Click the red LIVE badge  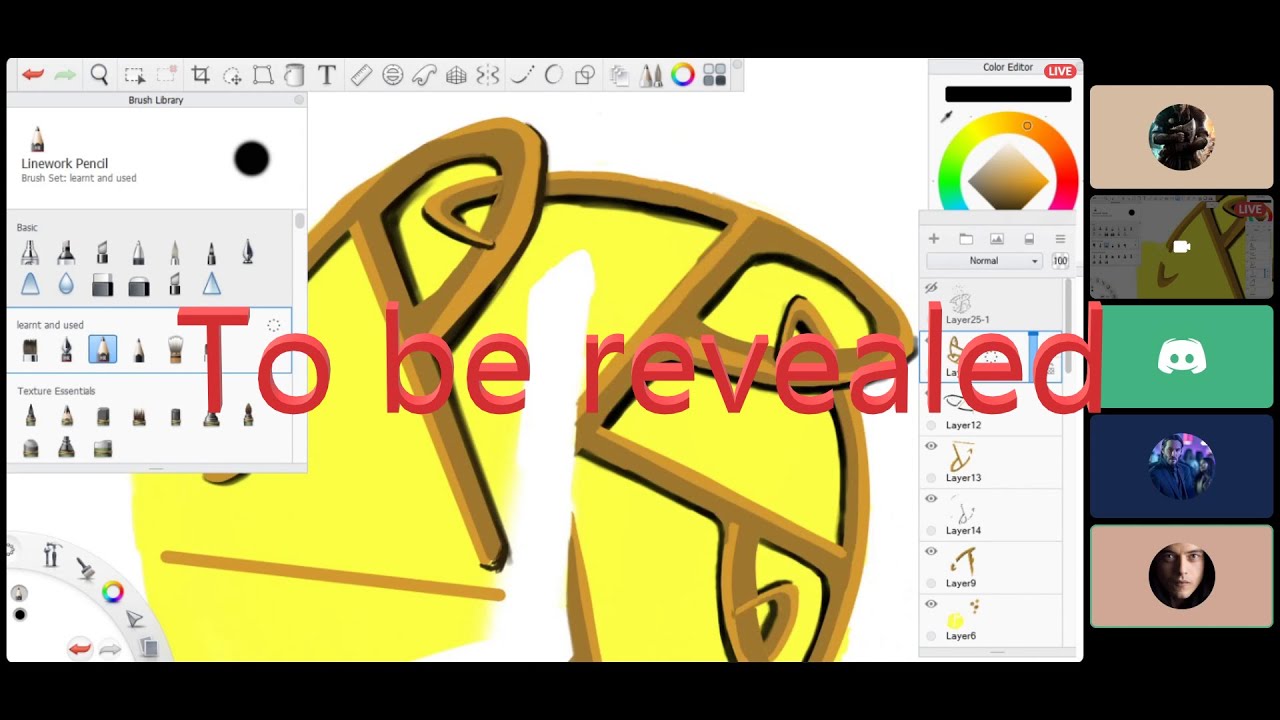click(x=1060, y=71)
